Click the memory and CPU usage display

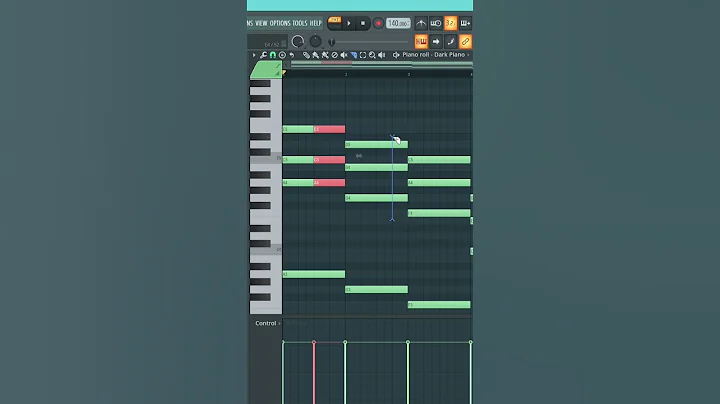coord(267,42)
